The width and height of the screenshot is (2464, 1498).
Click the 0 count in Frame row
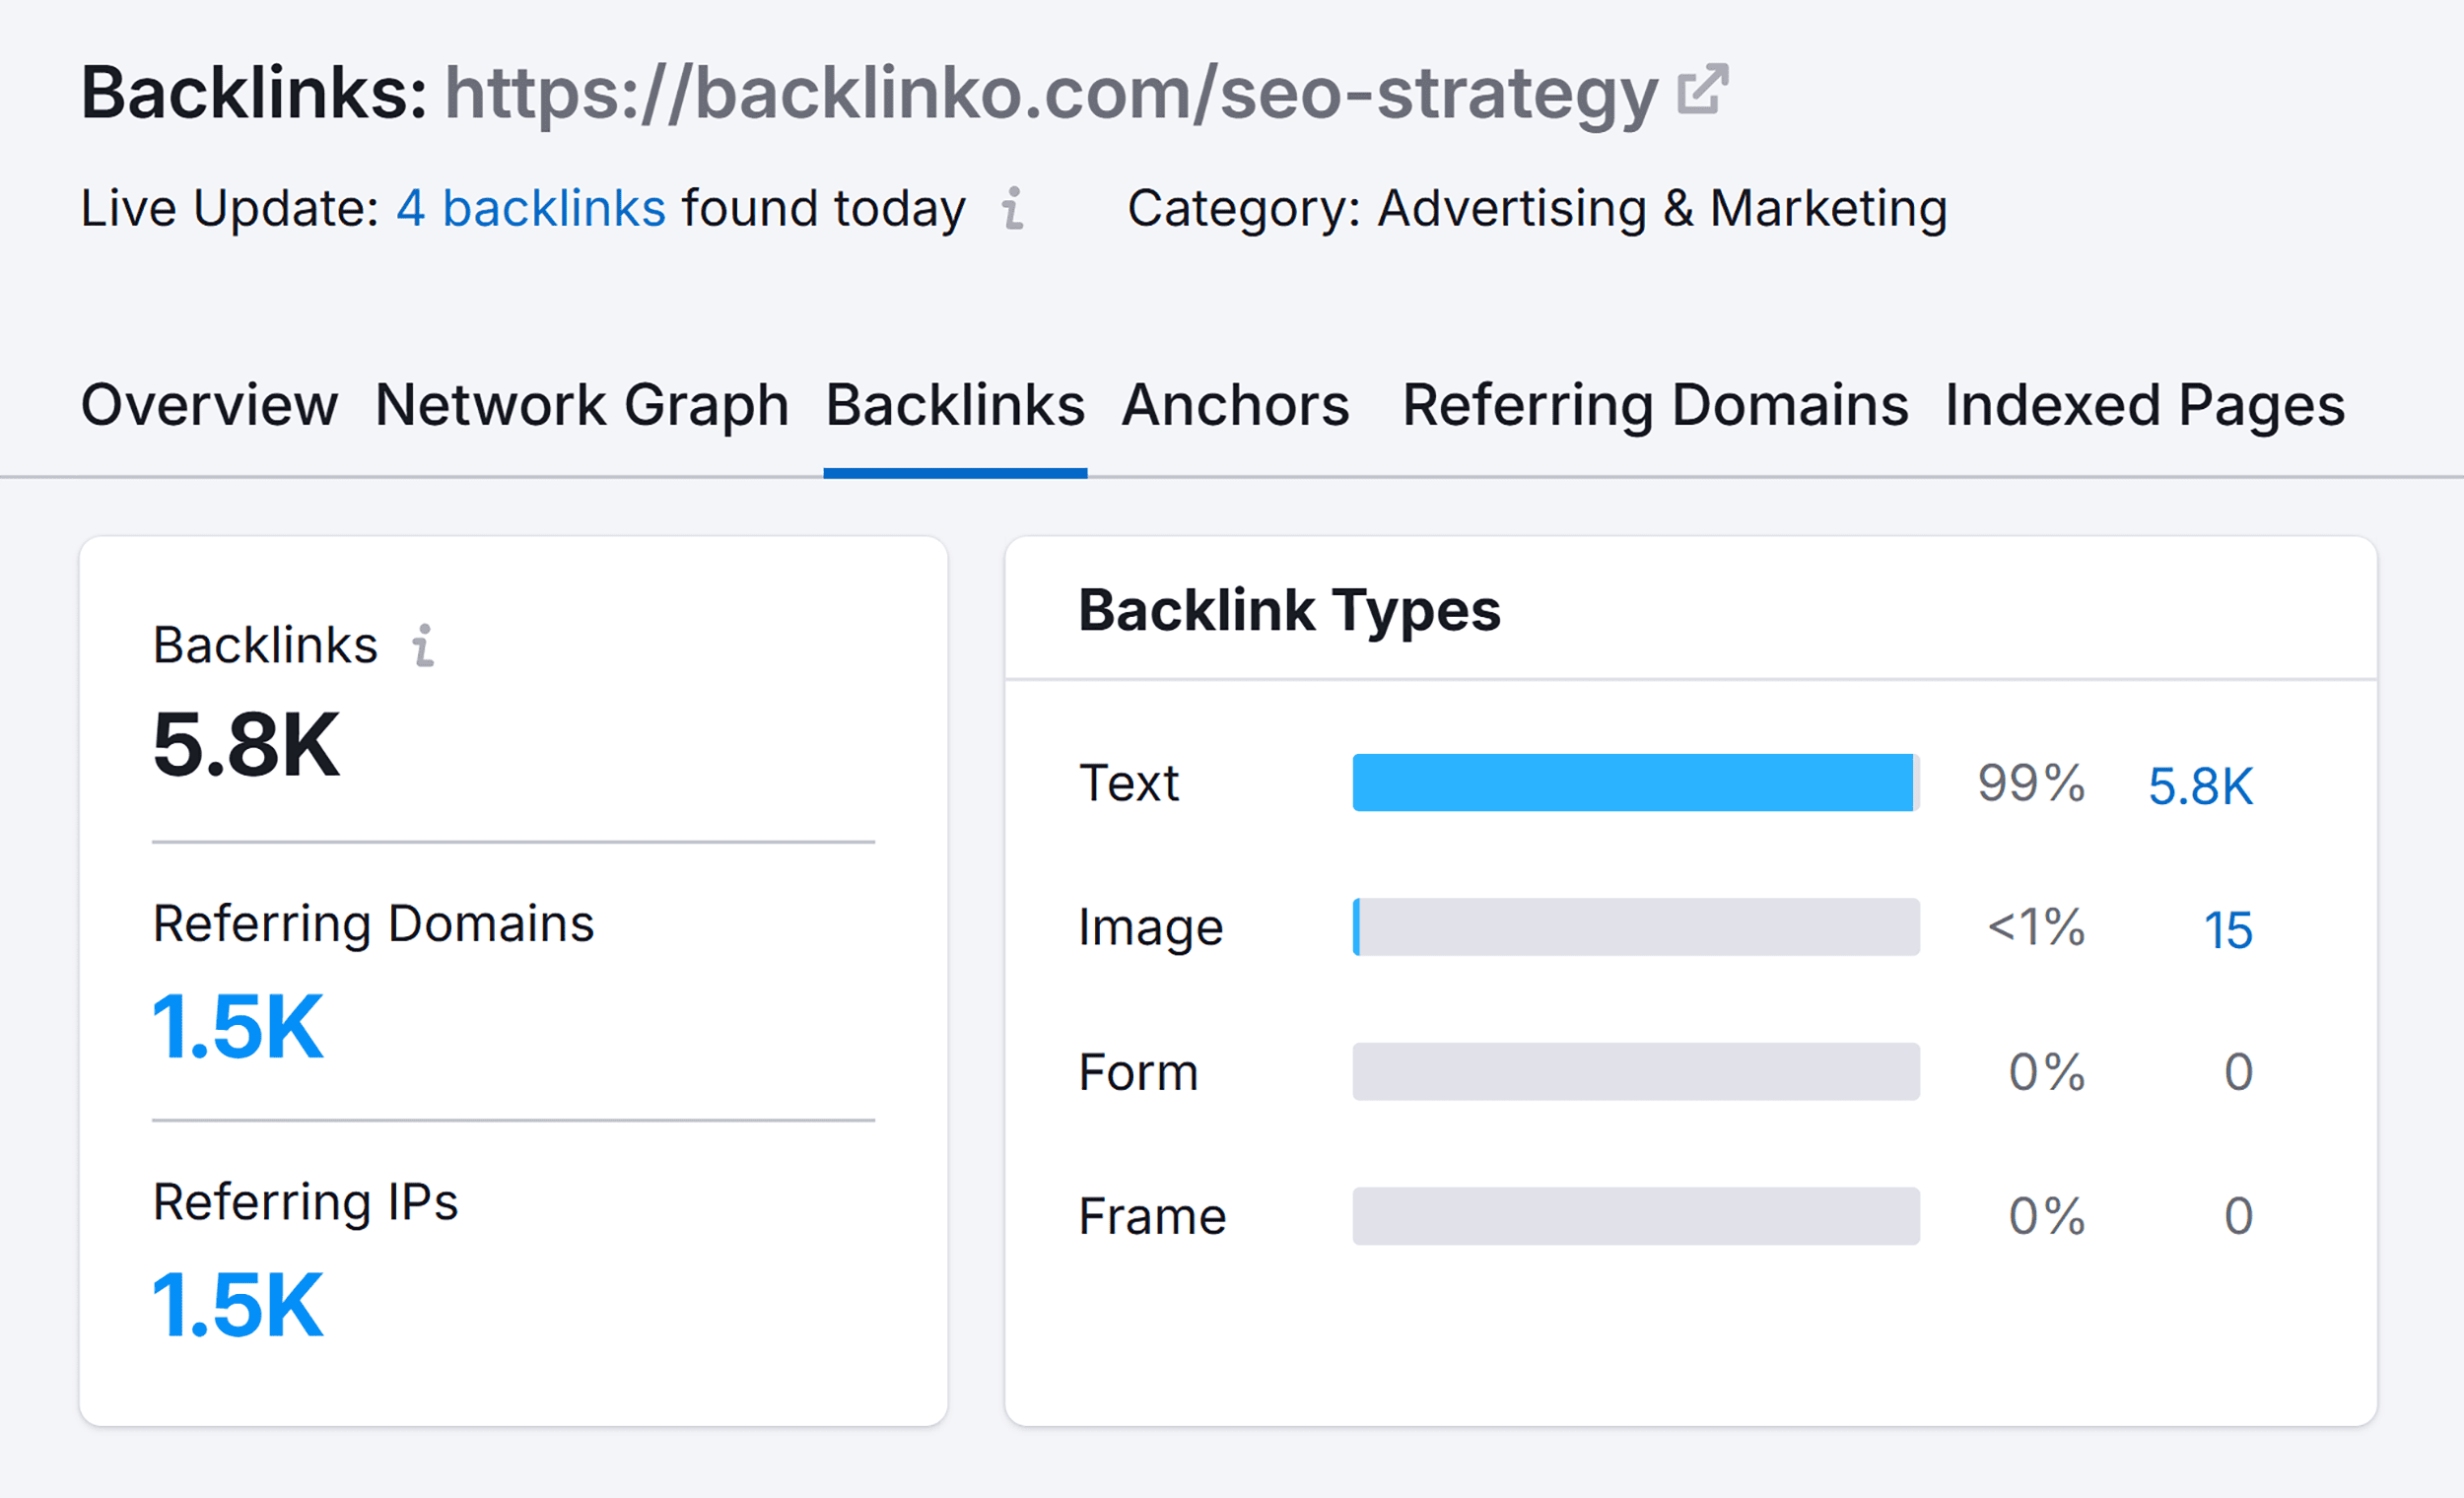[2238, 1216]
